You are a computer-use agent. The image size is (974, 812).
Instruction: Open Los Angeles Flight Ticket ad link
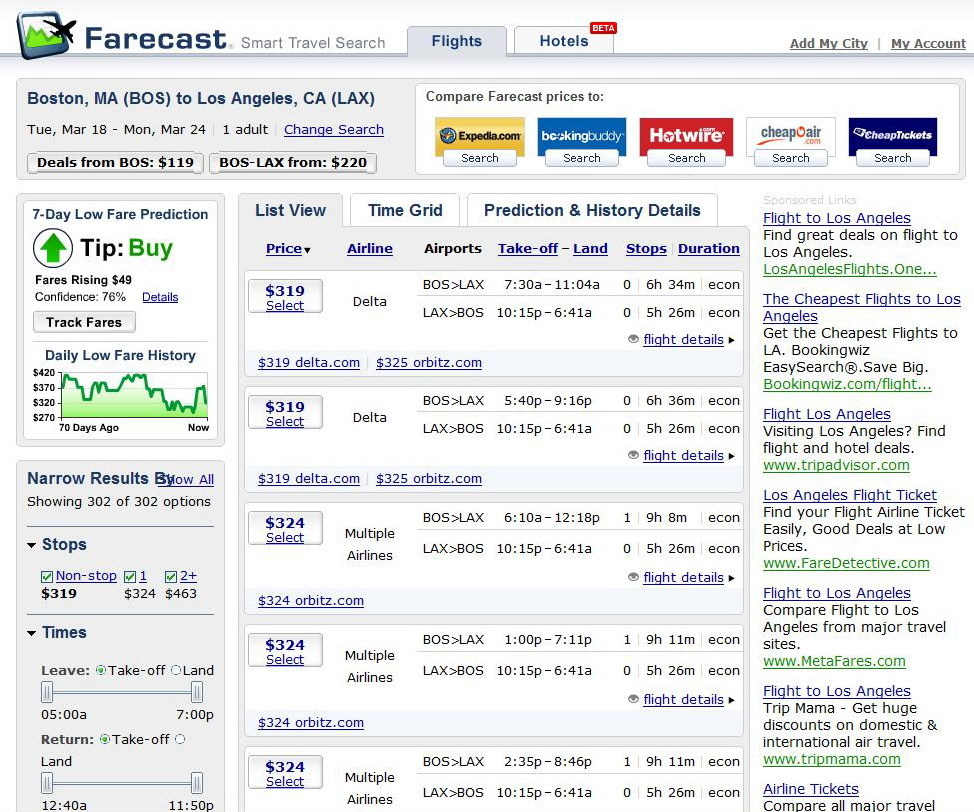click(x=850, y=495)
